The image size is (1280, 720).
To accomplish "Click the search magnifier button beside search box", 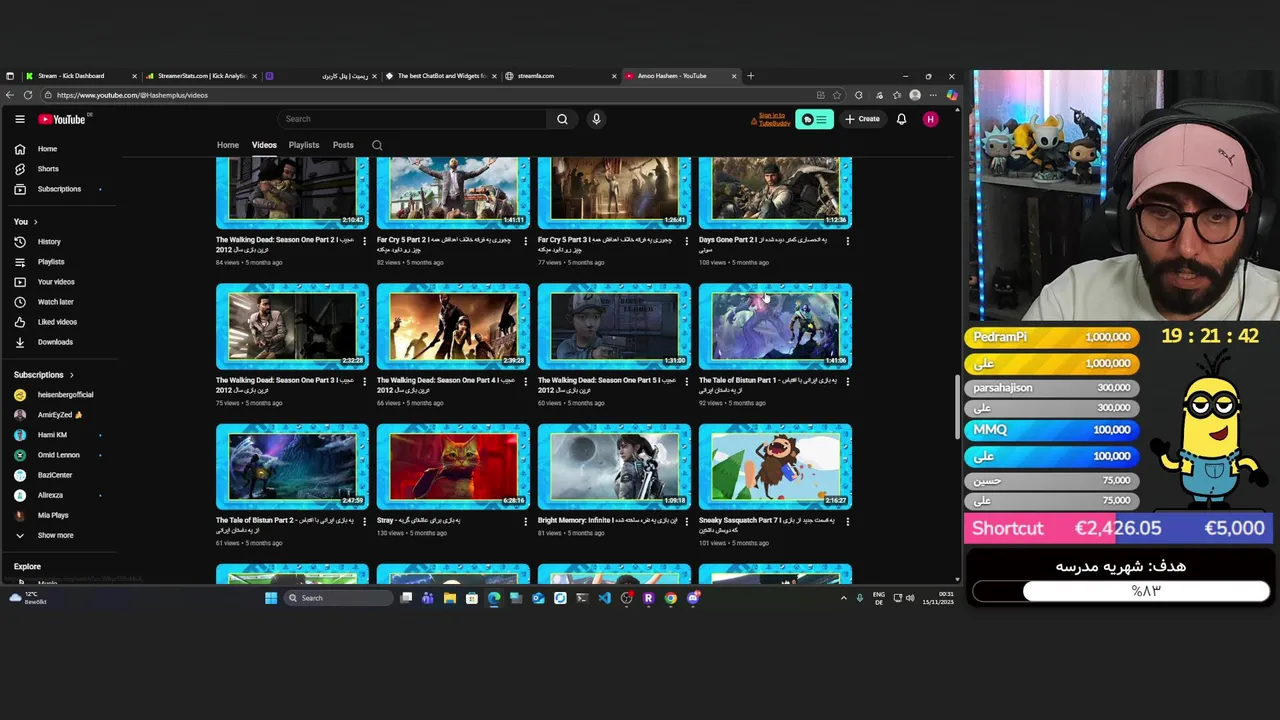I will pyautogui.click(x=562, y=119).
